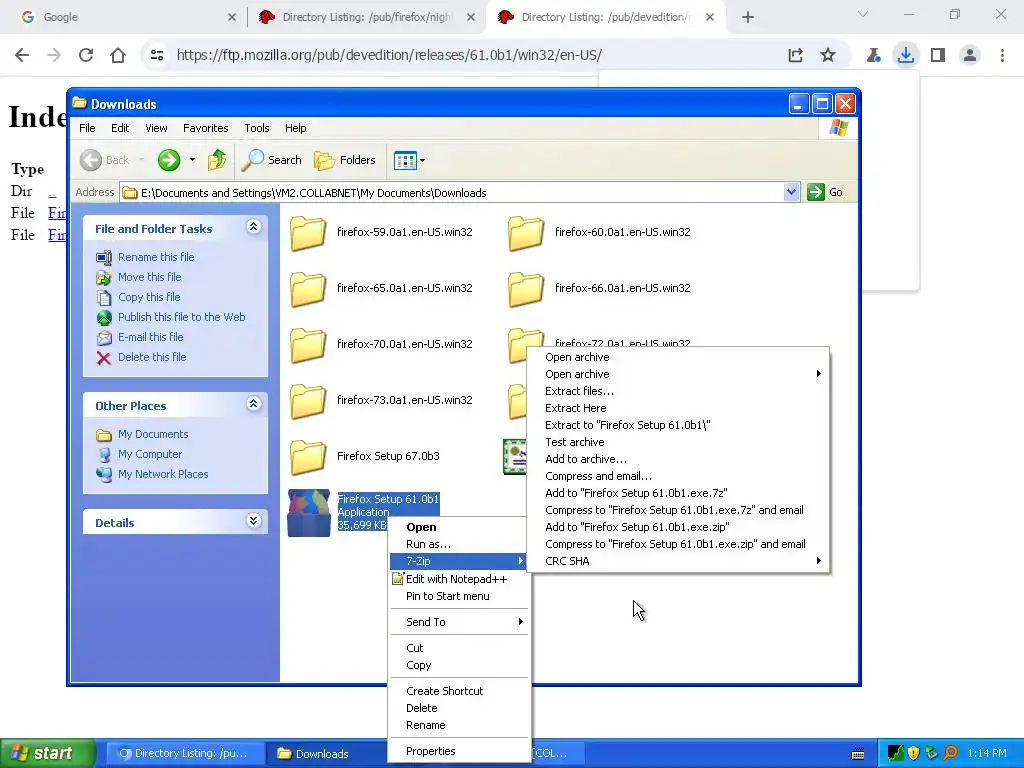Click the Firefox Setup 61.0b1 application icon
1024x768 pixels.
309,513
